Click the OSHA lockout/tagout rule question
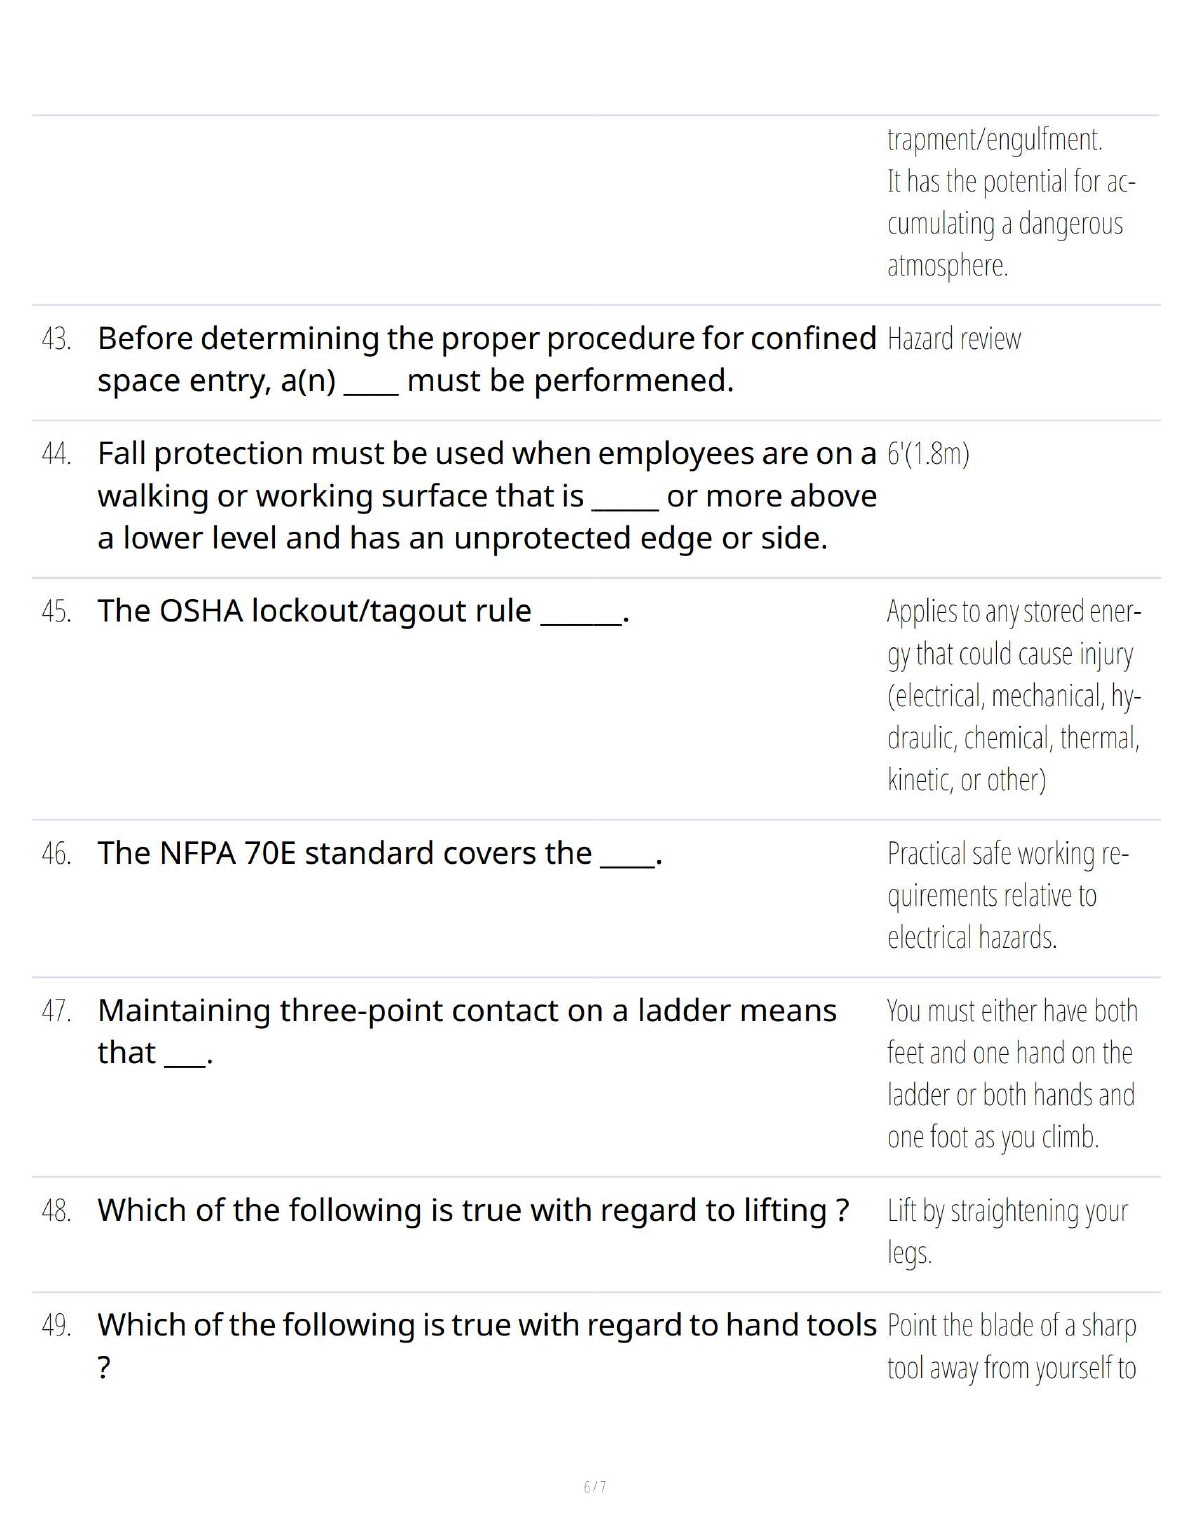Screen dimensions: 1190x1540 pos(363,611)
